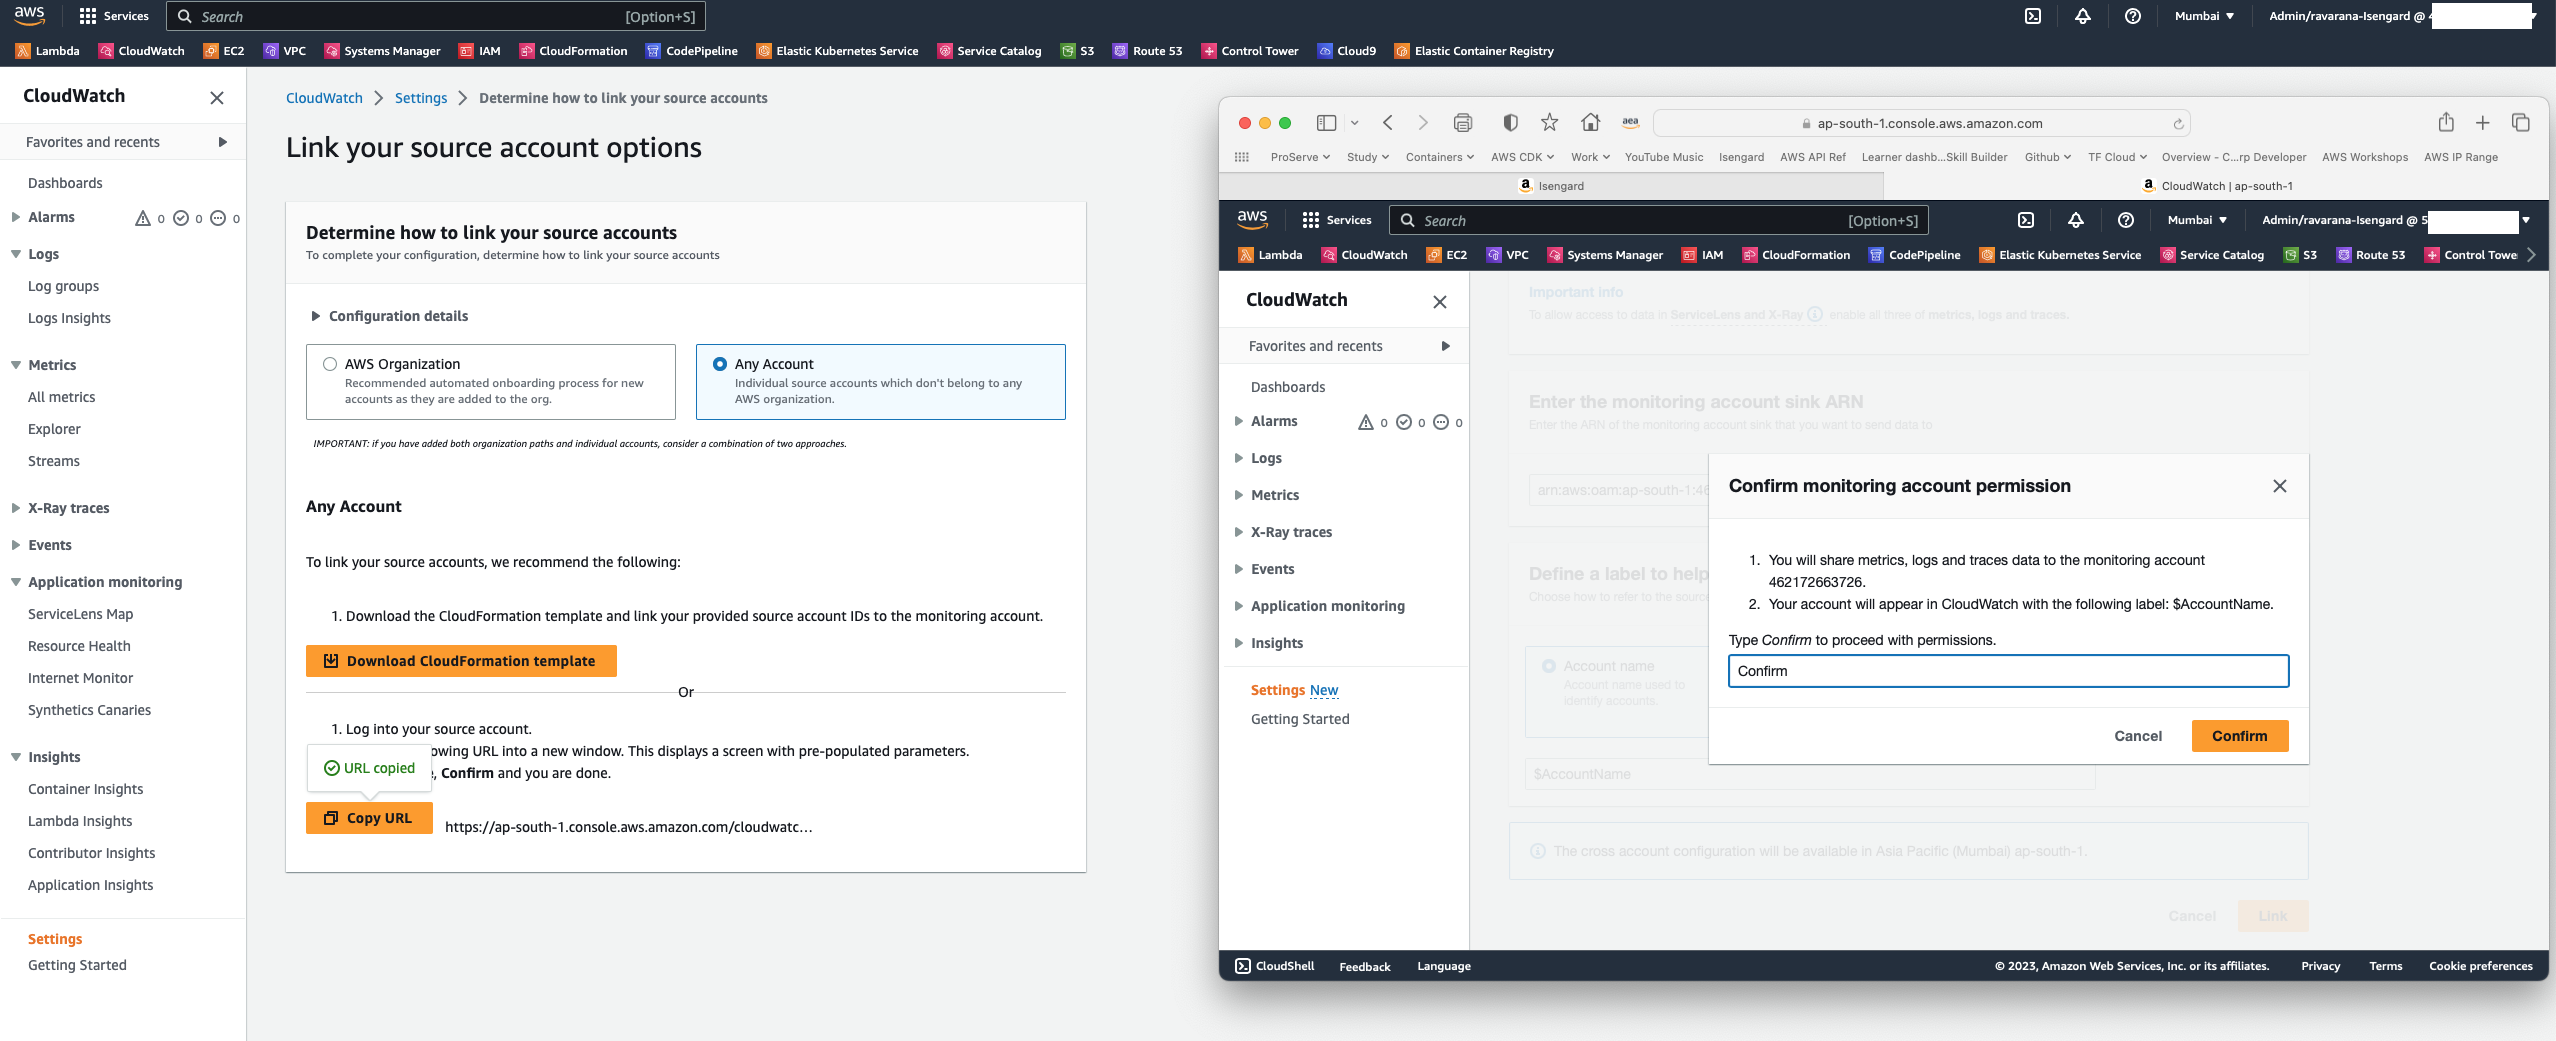Screen dimensions: 2556x1041
Task: Open the Lambda shortcut in main favorites bar
Action: tap(48, 51)
